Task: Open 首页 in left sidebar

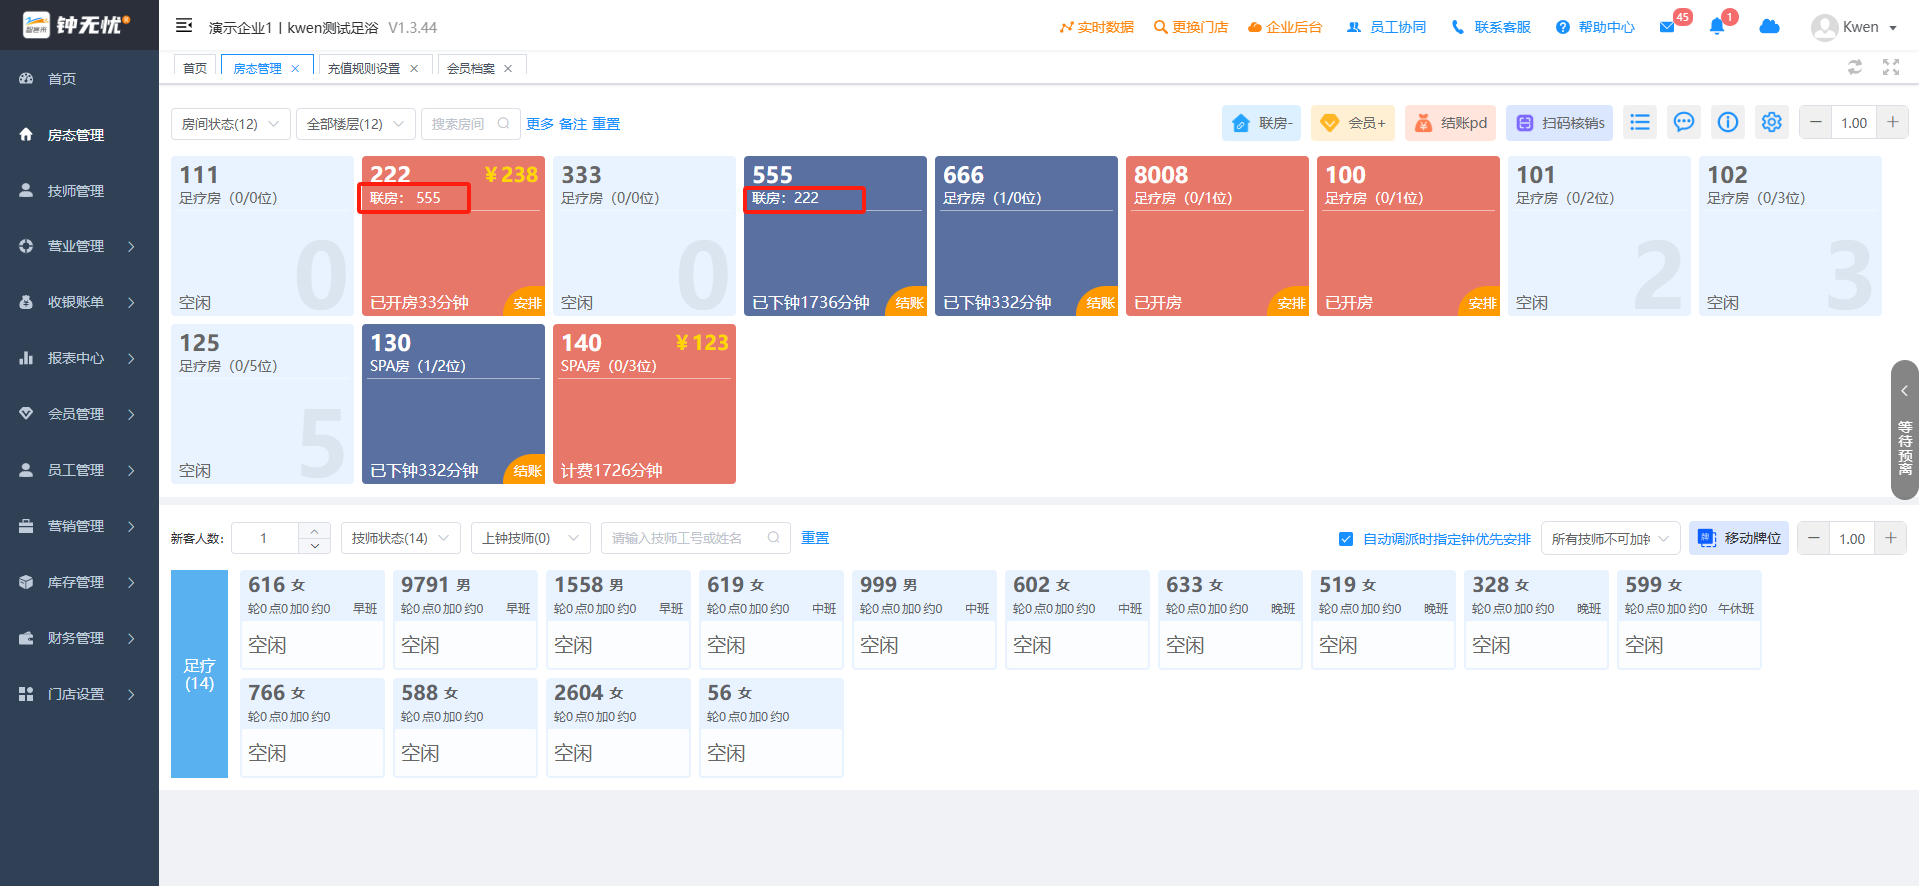Action: coord(79,79)
